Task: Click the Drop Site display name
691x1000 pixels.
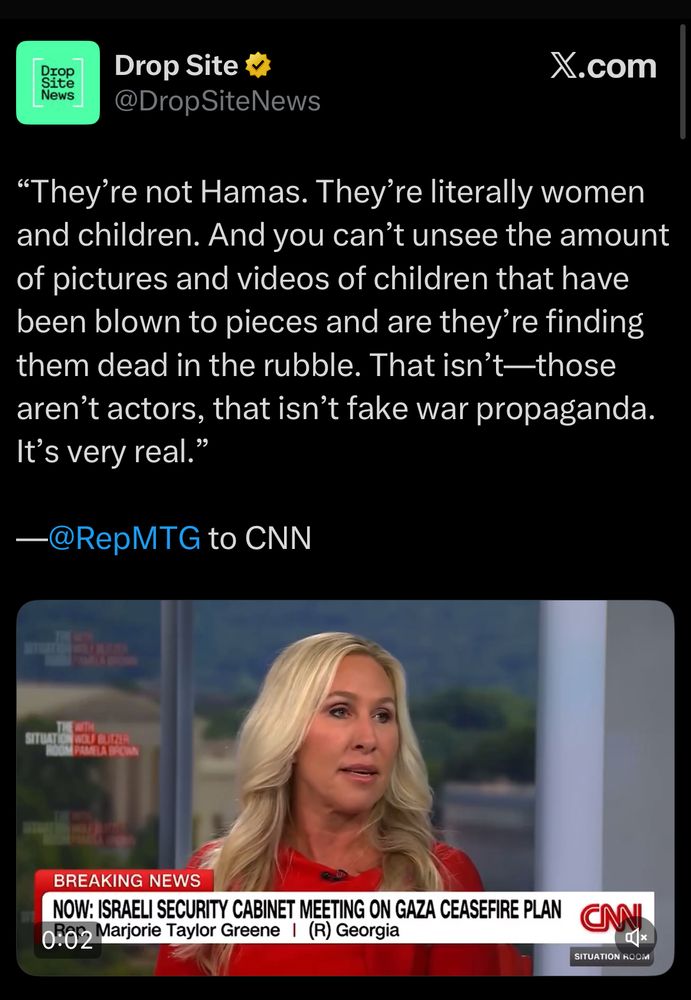Action: [x=176, y=65]
